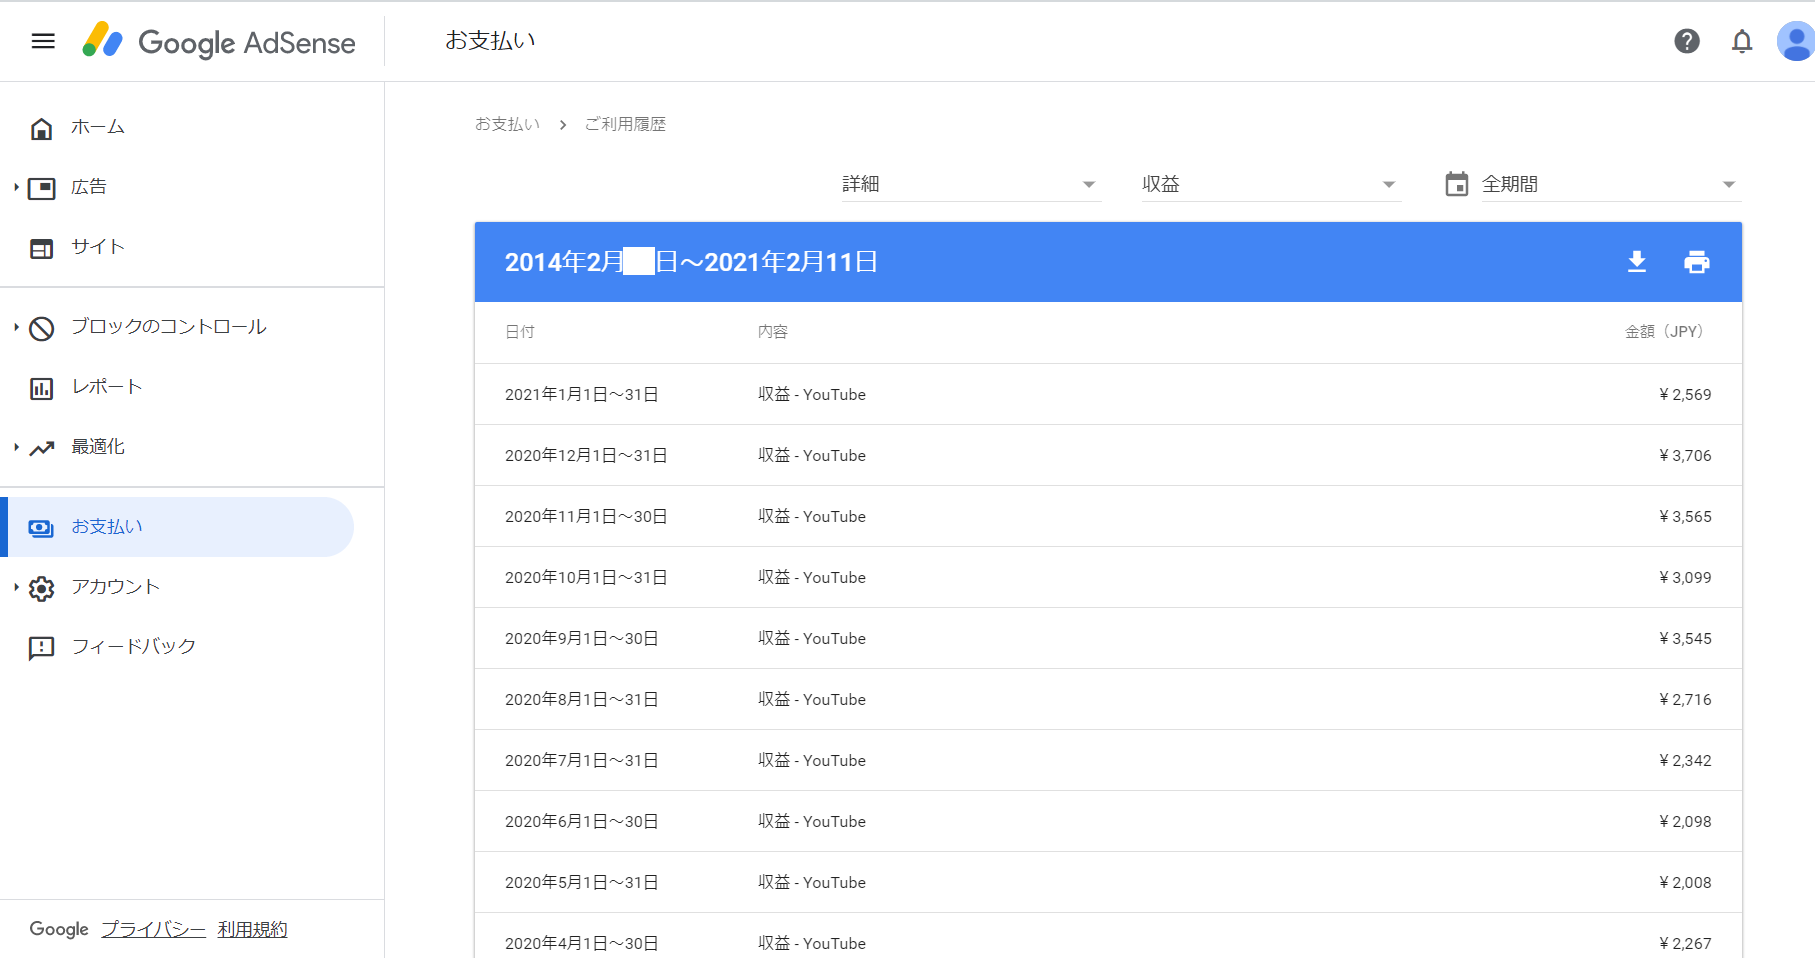This screenshot has width=1815, height=958.
Task: Click the お支払い breadcrumb link
Action: (x=507, y=124)
